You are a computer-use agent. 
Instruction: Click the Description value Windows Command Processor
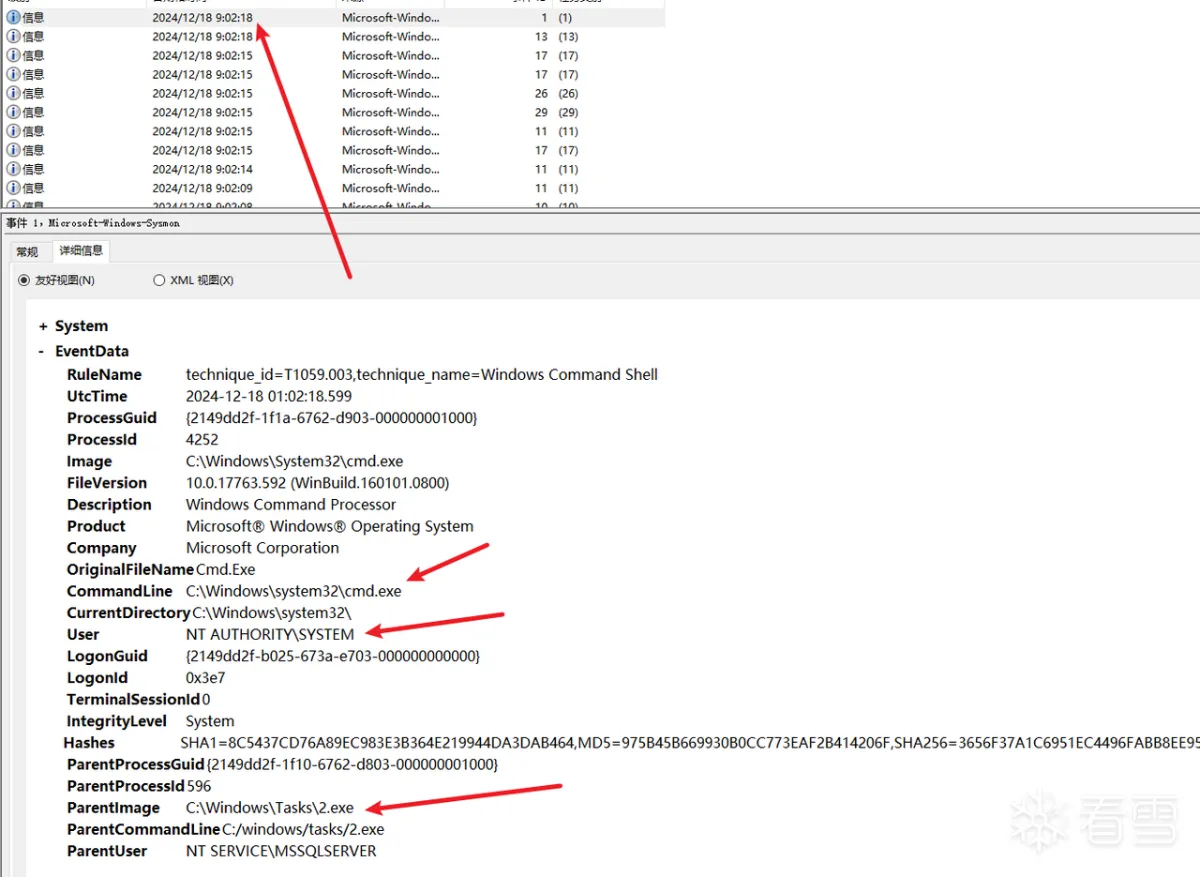[291, 504]
